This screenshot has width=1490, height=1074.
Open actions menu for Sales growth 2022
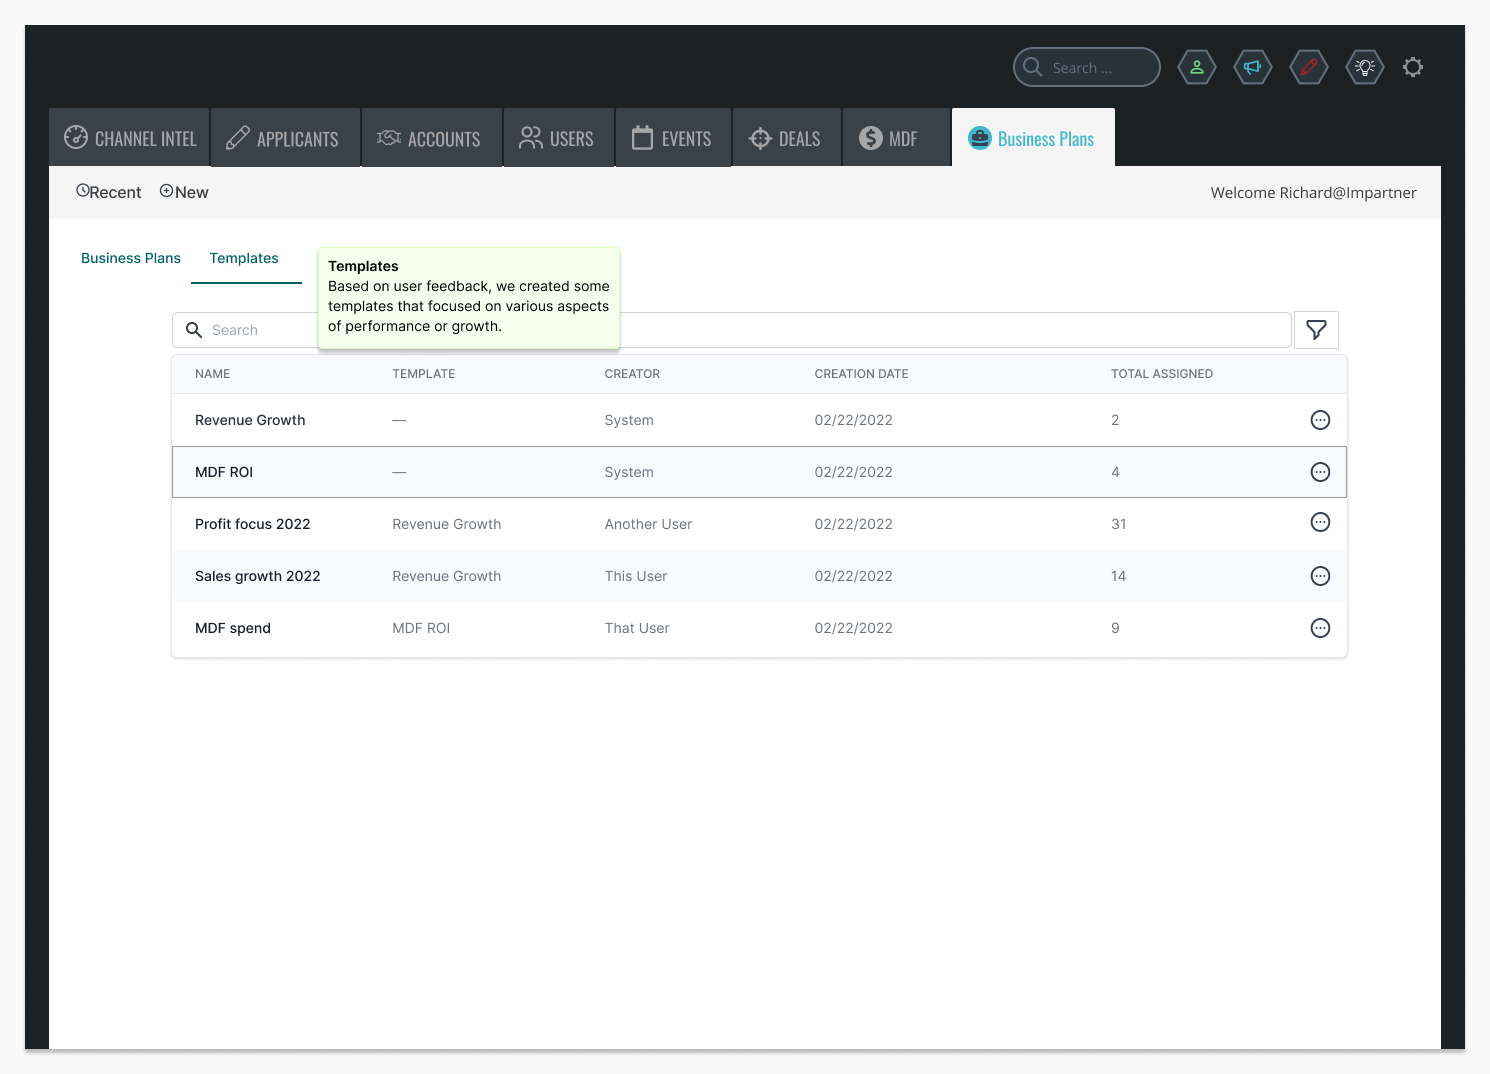[1320, 576]
